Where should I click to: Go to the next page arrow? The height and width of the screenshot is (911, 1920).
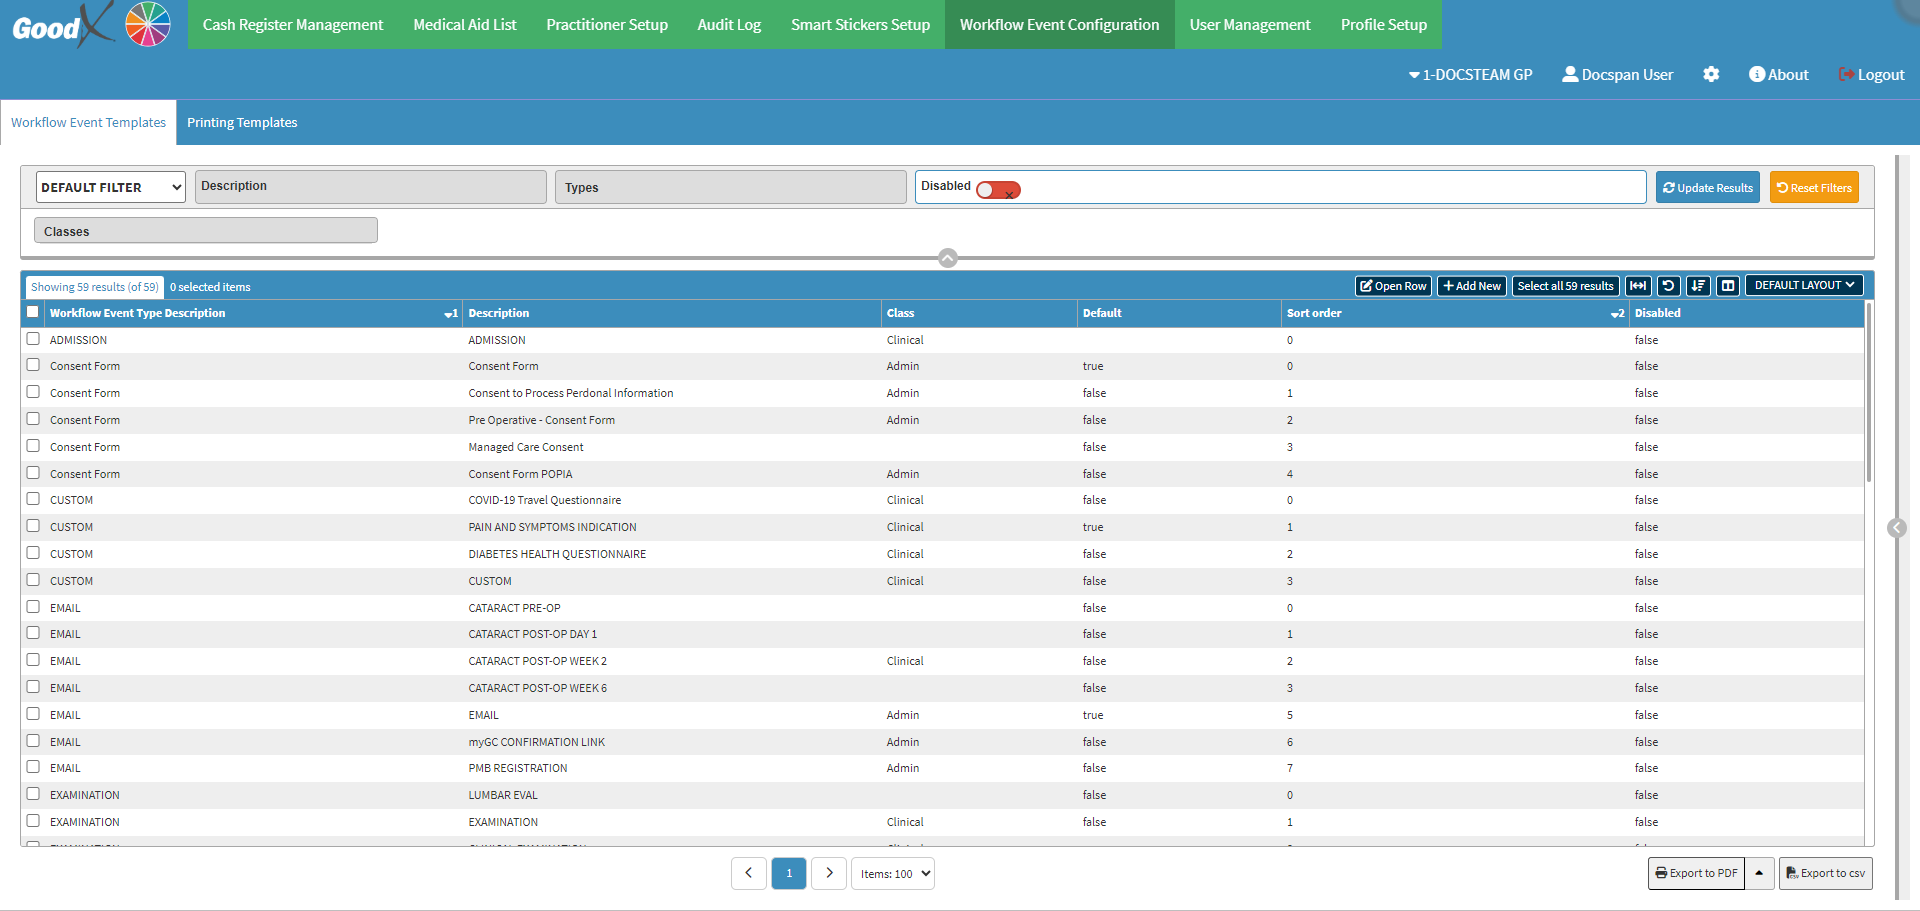click(x=829, y=873)
